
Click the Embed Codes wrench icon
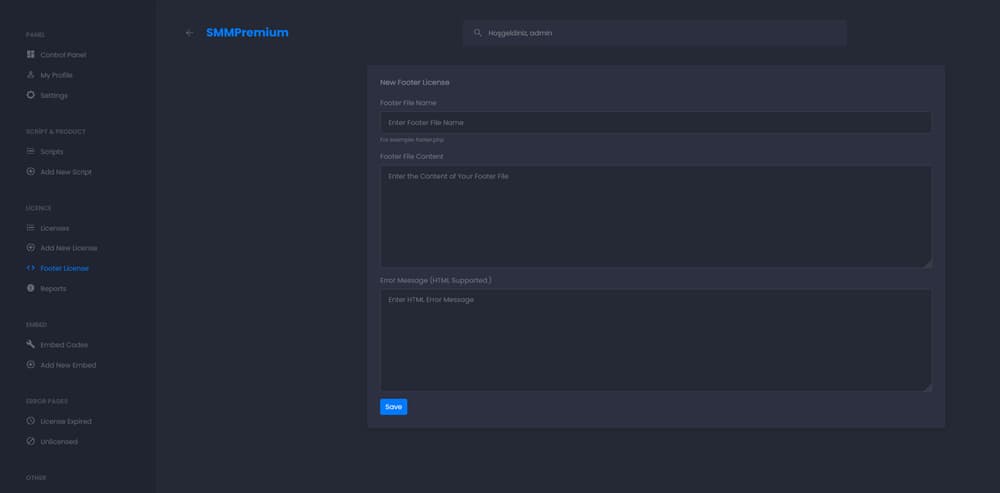pyautogui.click(x=31, y=344)
